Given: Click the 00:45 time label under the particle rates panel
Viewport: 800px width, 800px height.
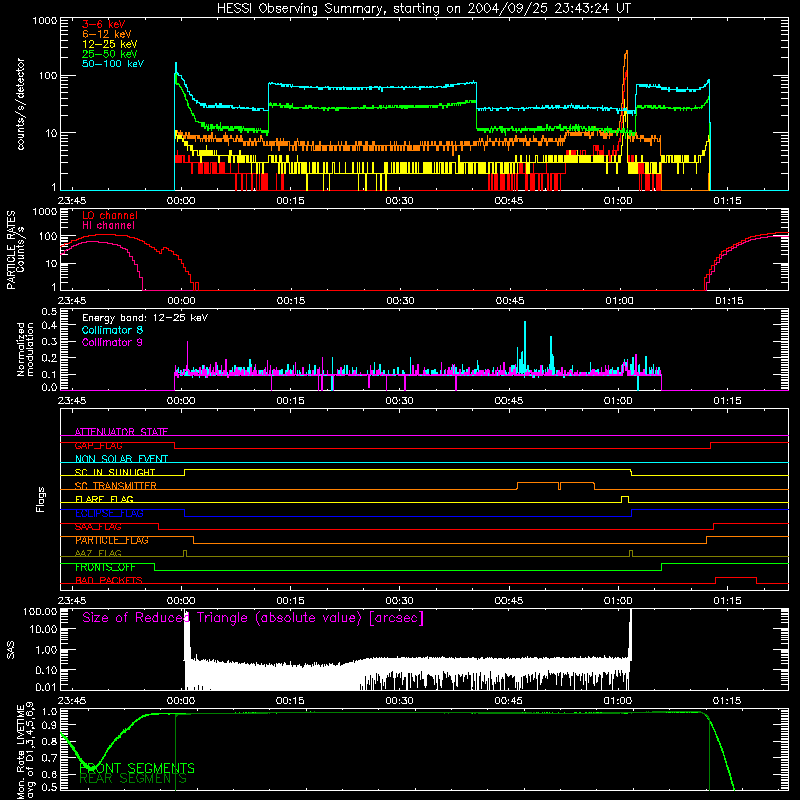Looking at the screenshot, I should (510, 301).
